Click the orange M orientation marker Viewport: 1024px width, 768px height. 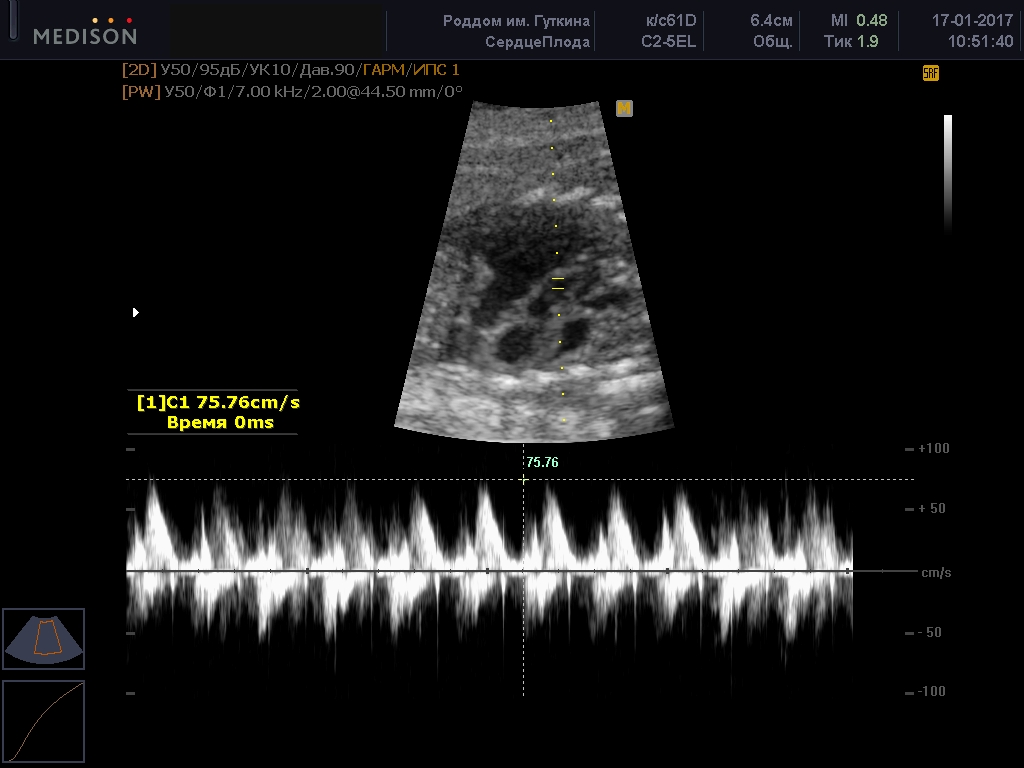624,108
